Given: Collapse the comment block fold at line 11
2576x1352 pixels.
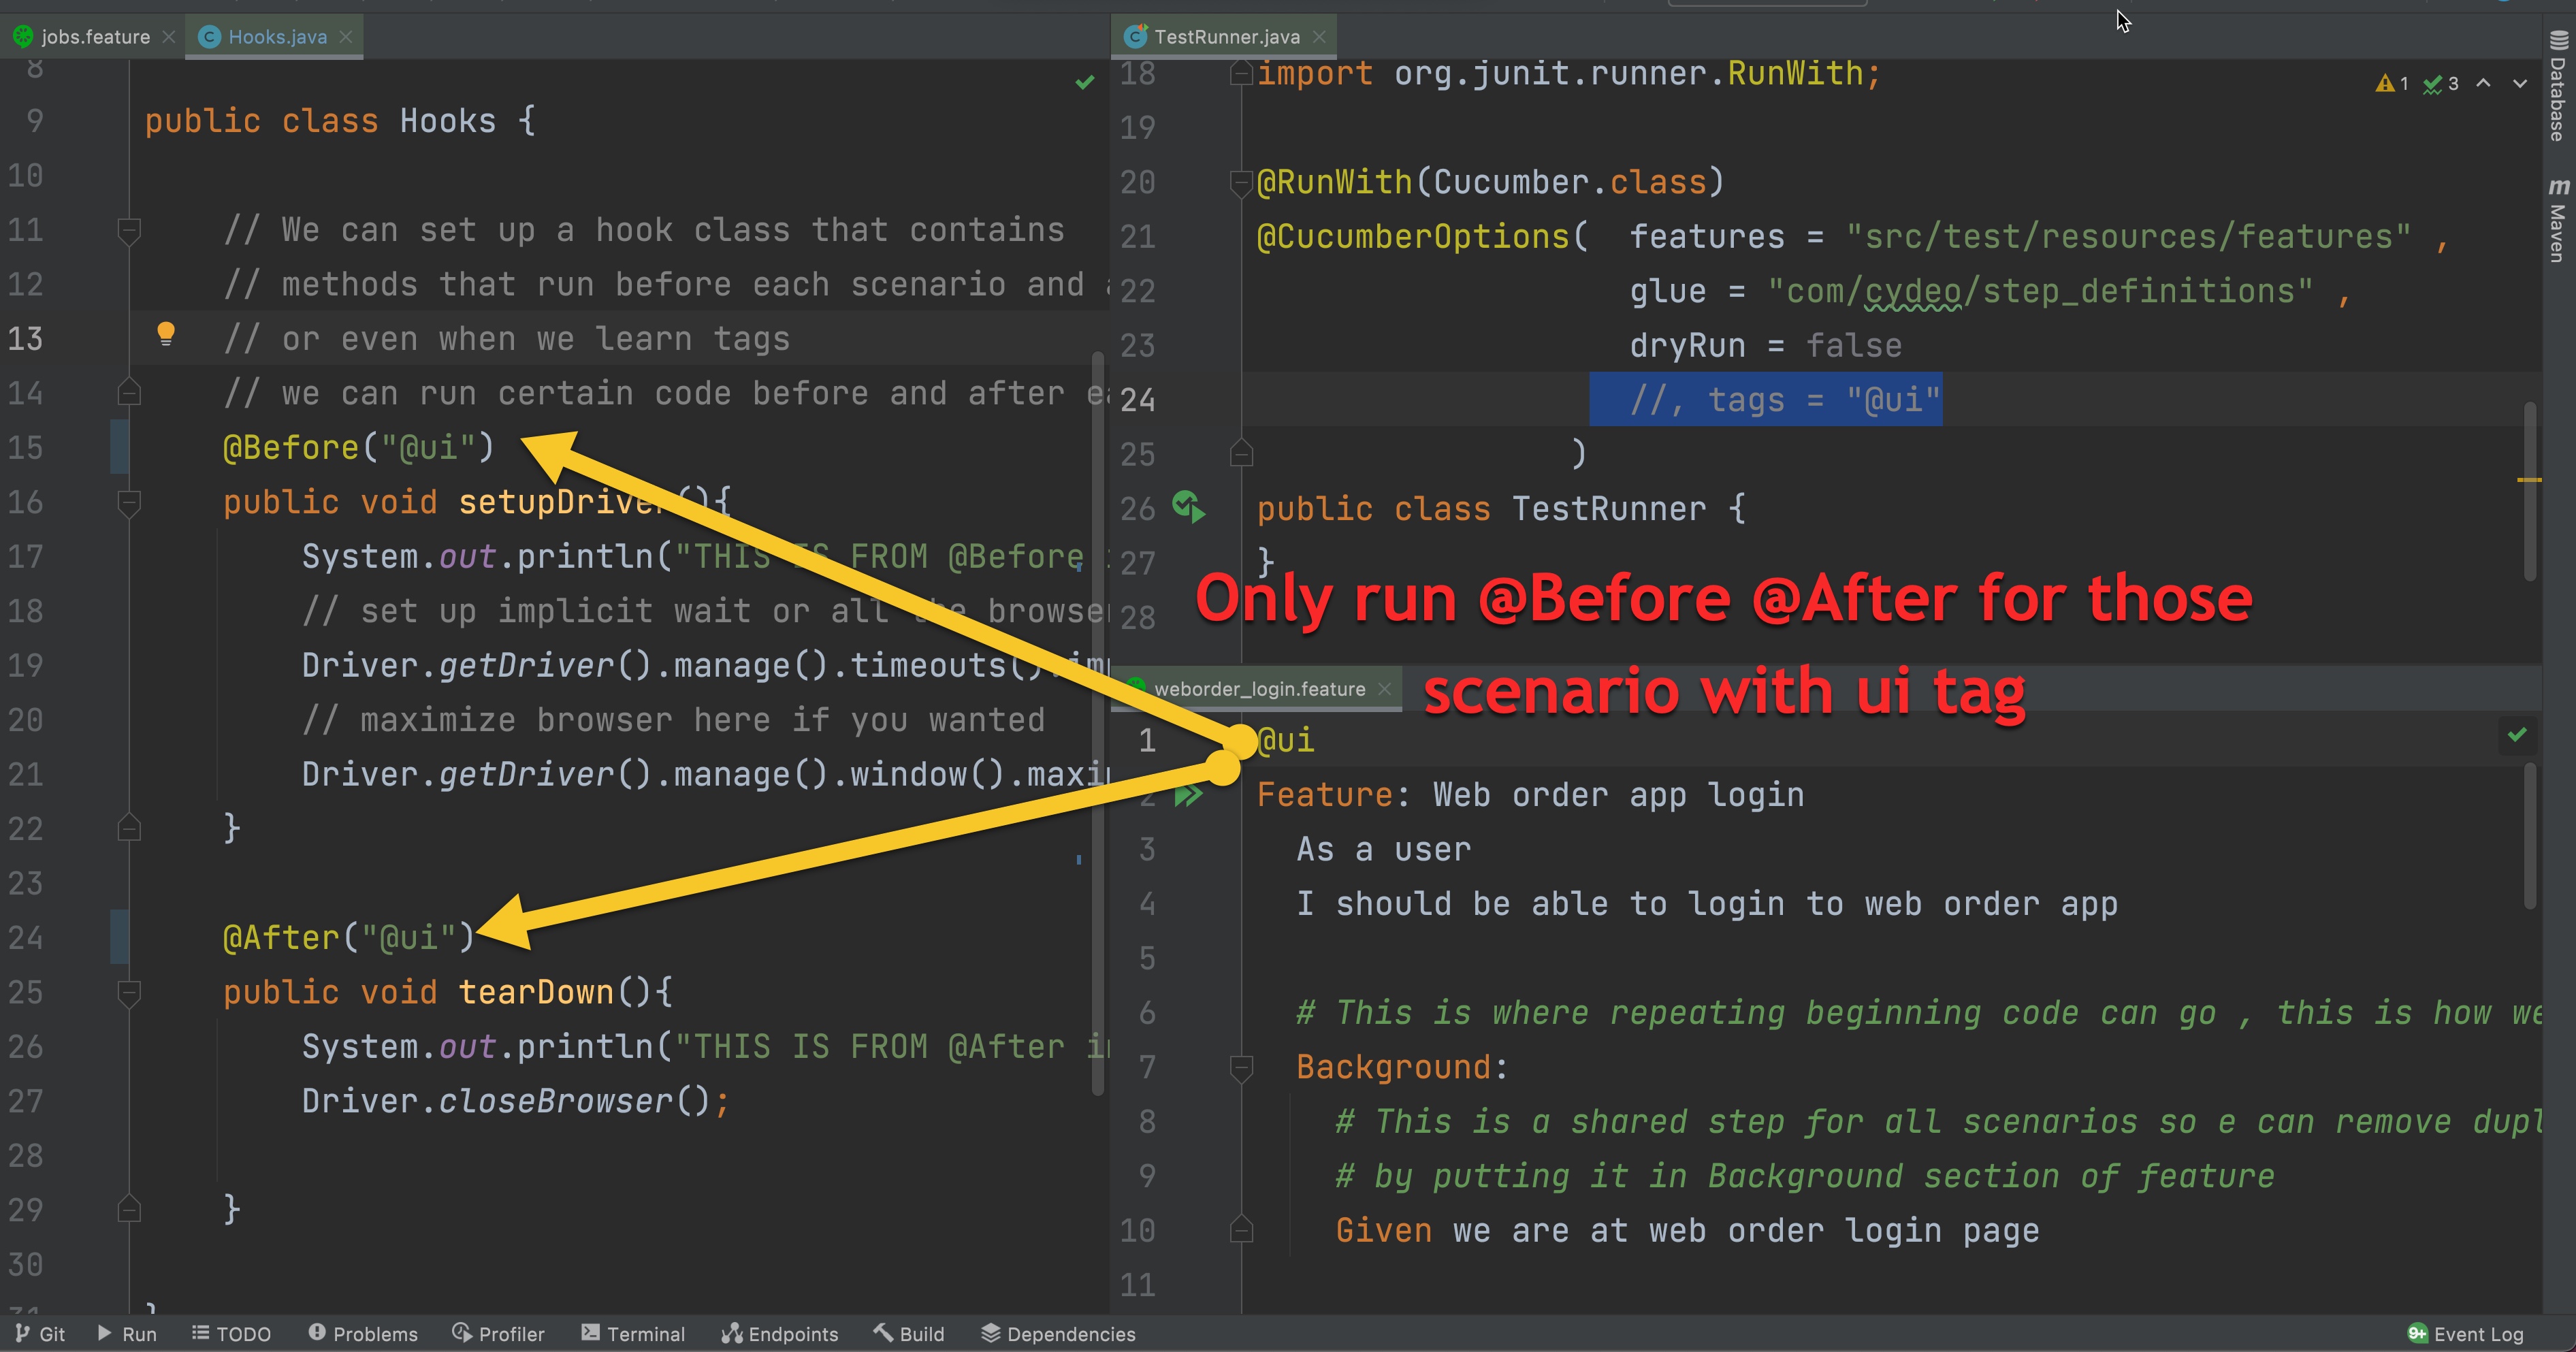Looking at the screenshot, I should point(129,231).
